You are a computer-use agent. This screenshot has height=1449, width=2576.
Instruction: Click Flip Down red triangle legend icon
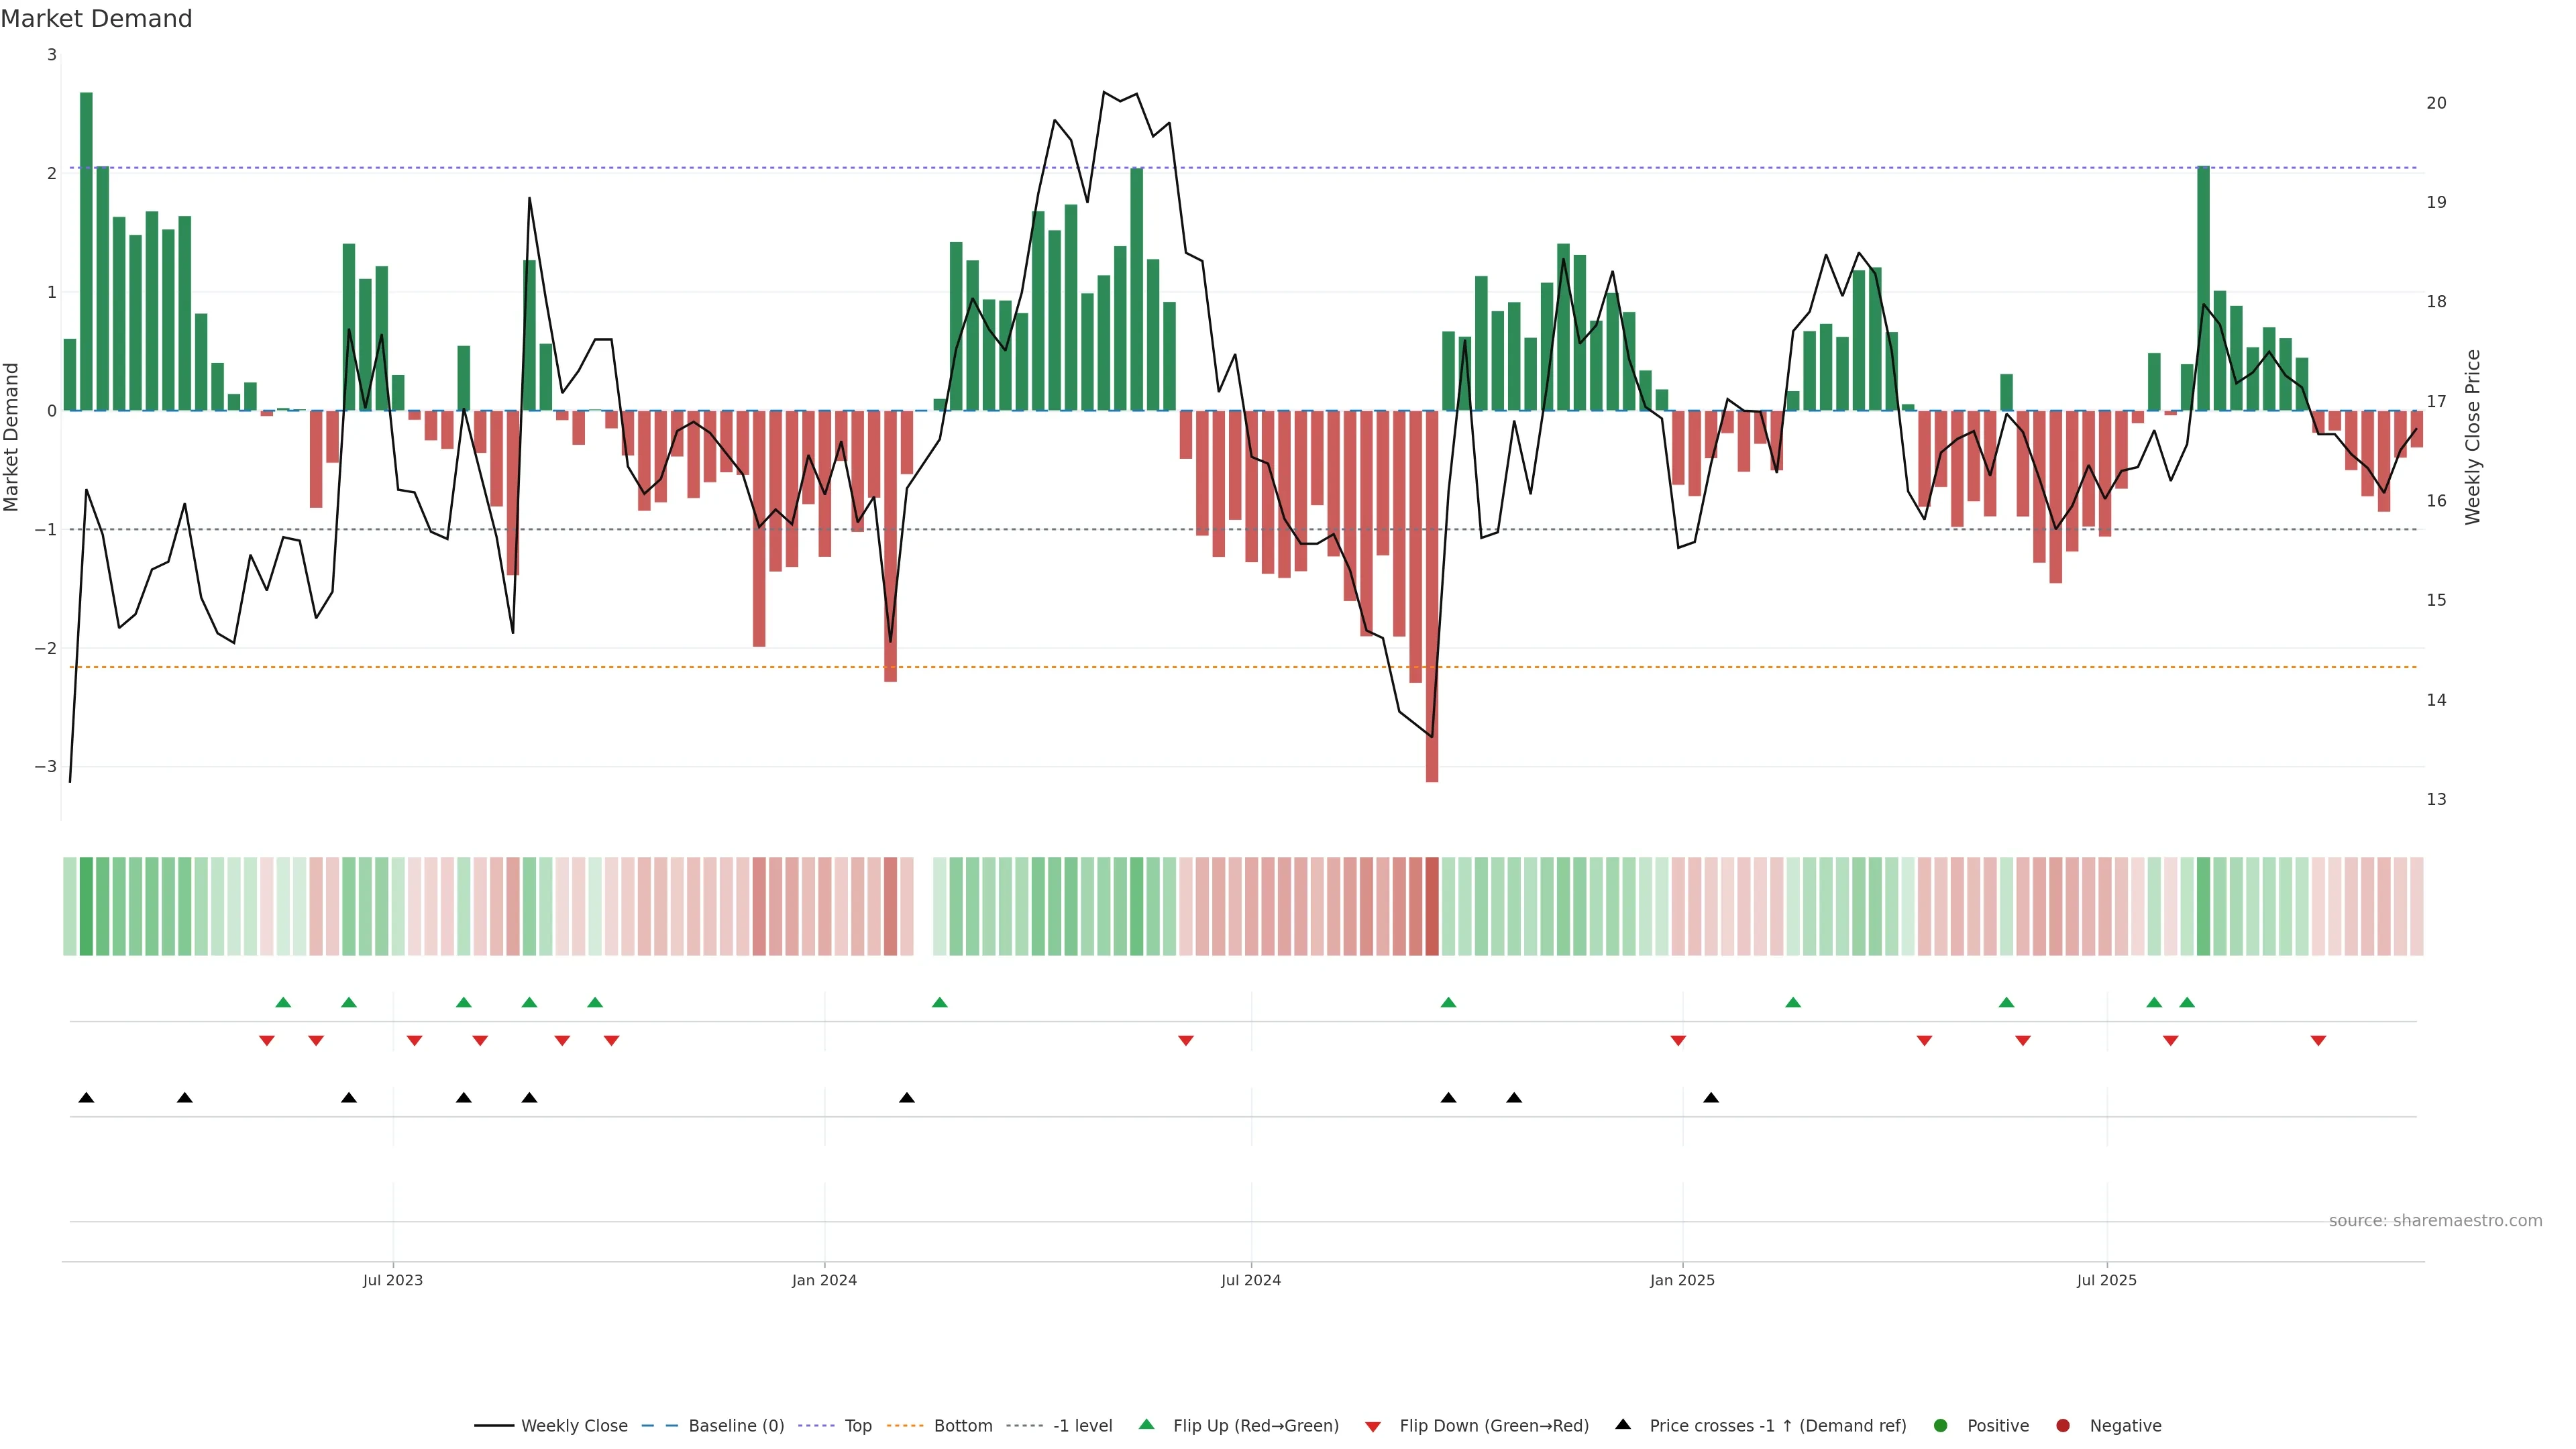(1373, 1427)
